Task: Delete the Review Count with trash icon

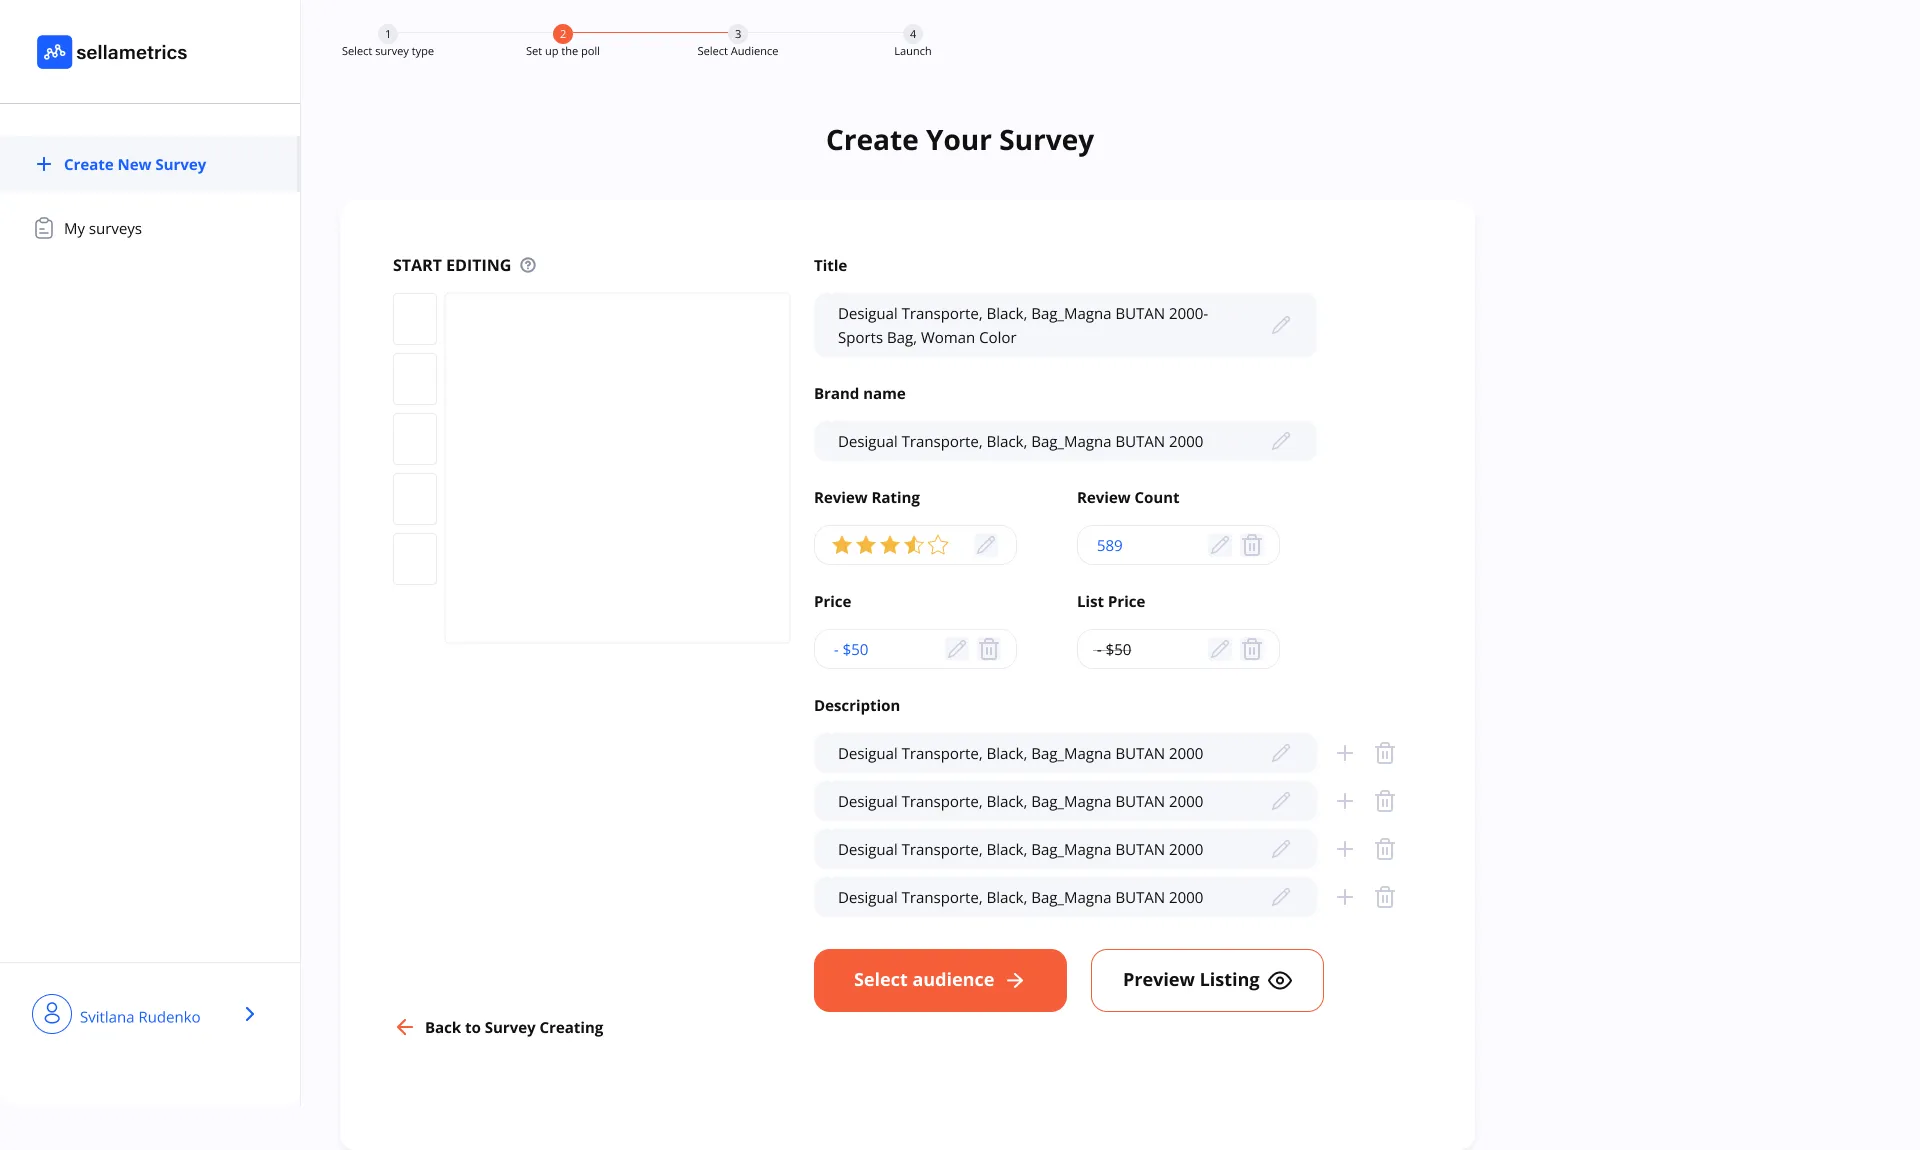Action: [x=1252, y=545]
